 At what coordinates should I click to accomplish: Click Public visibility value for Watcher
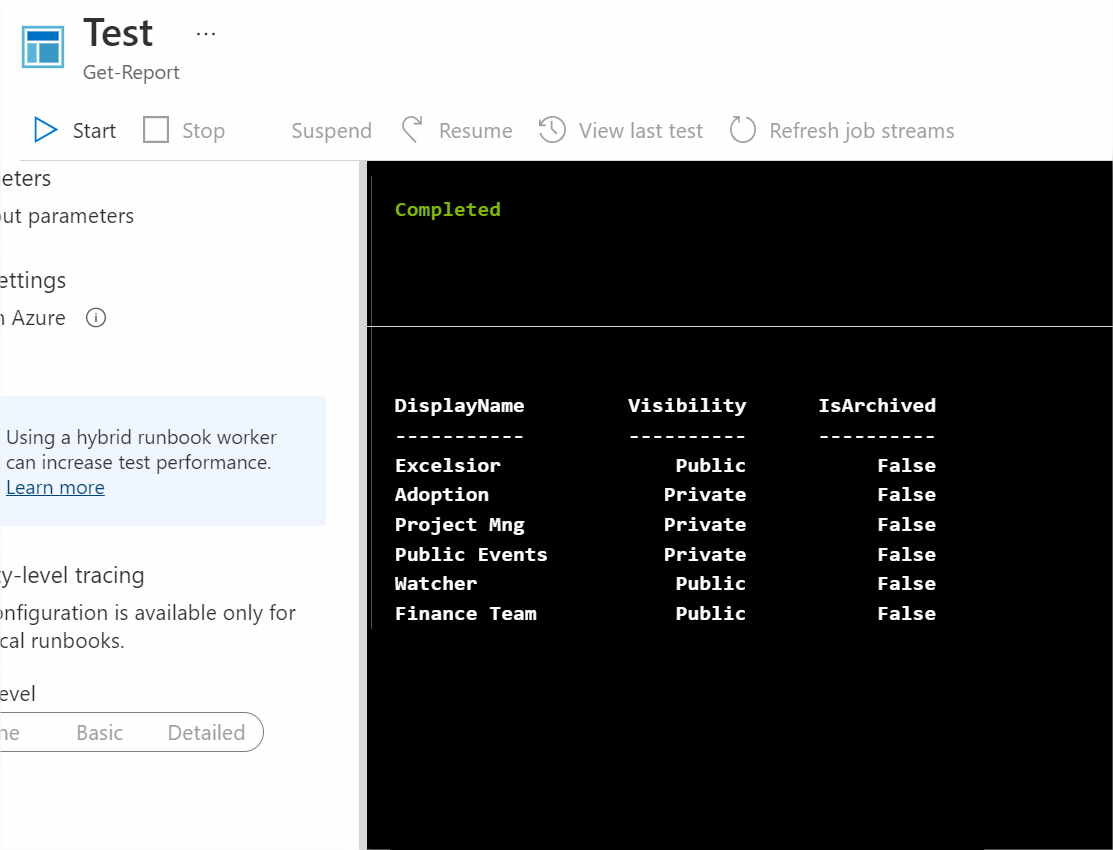tap(711, 584)
